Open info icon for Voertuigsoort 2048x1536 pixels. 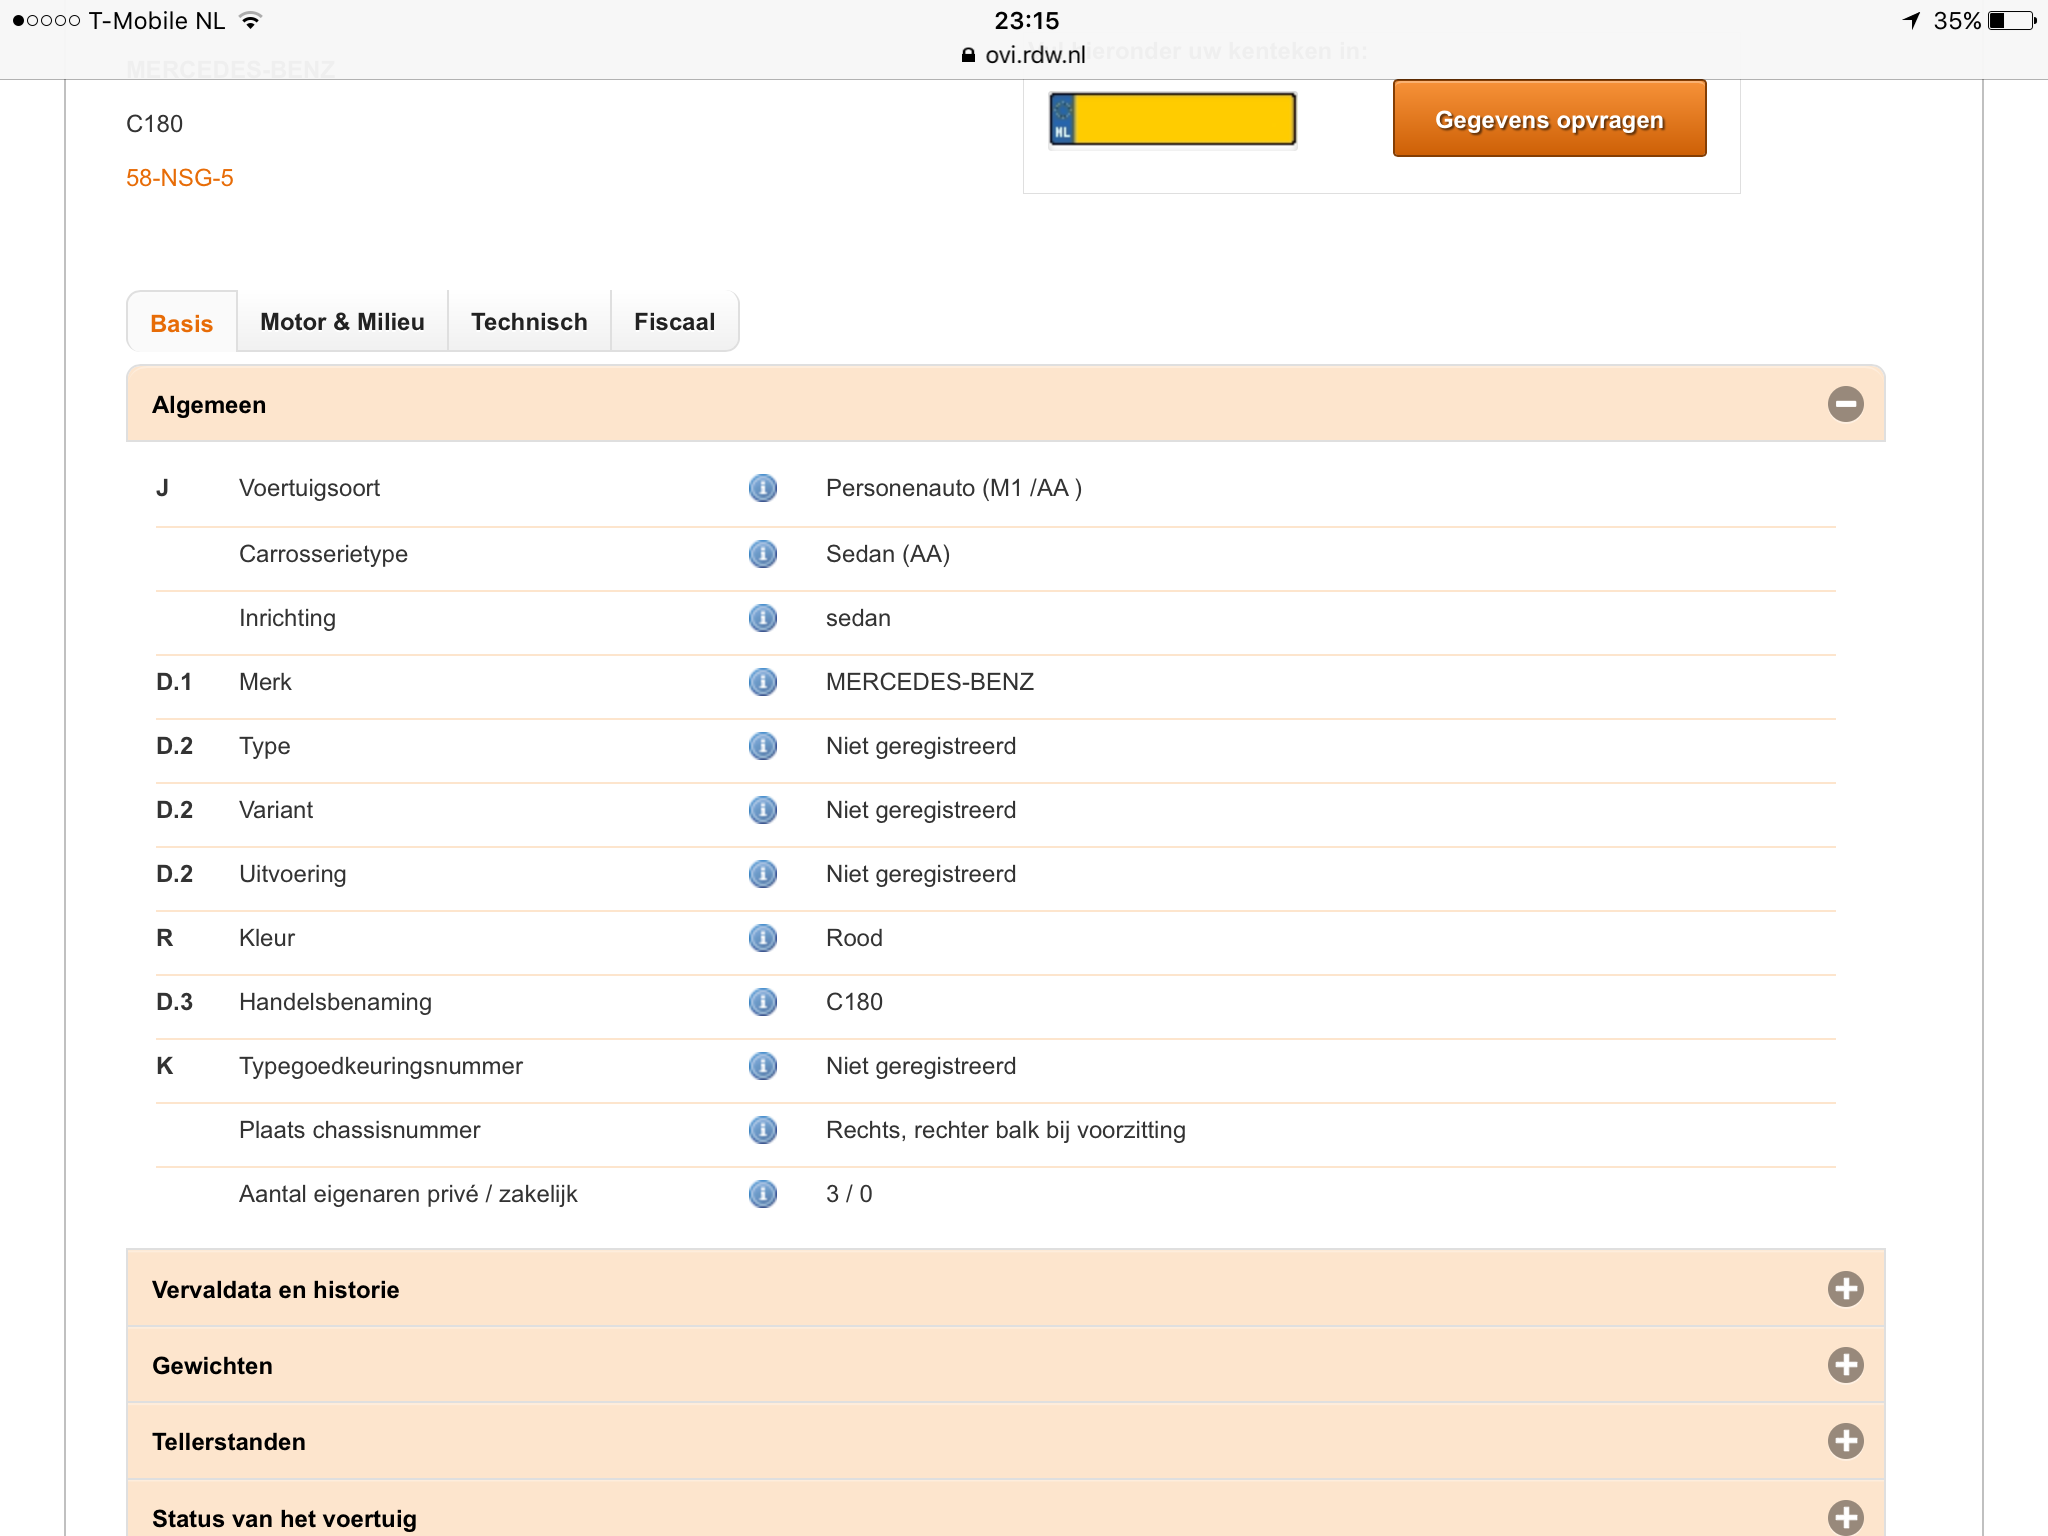point(763,488)
